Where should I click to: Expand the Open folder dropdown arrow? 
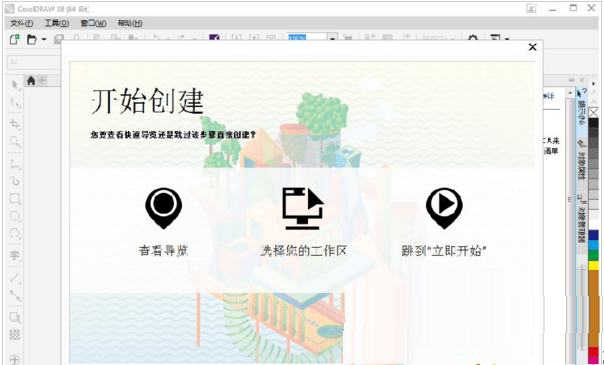coord(44,39)
